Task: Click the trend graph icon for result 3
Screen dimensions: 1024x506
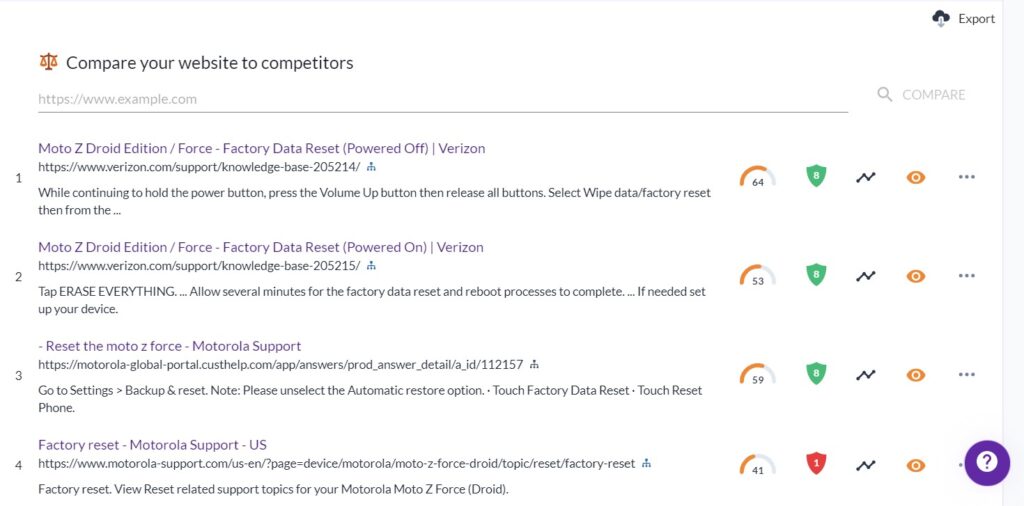Action: point(866,375)
